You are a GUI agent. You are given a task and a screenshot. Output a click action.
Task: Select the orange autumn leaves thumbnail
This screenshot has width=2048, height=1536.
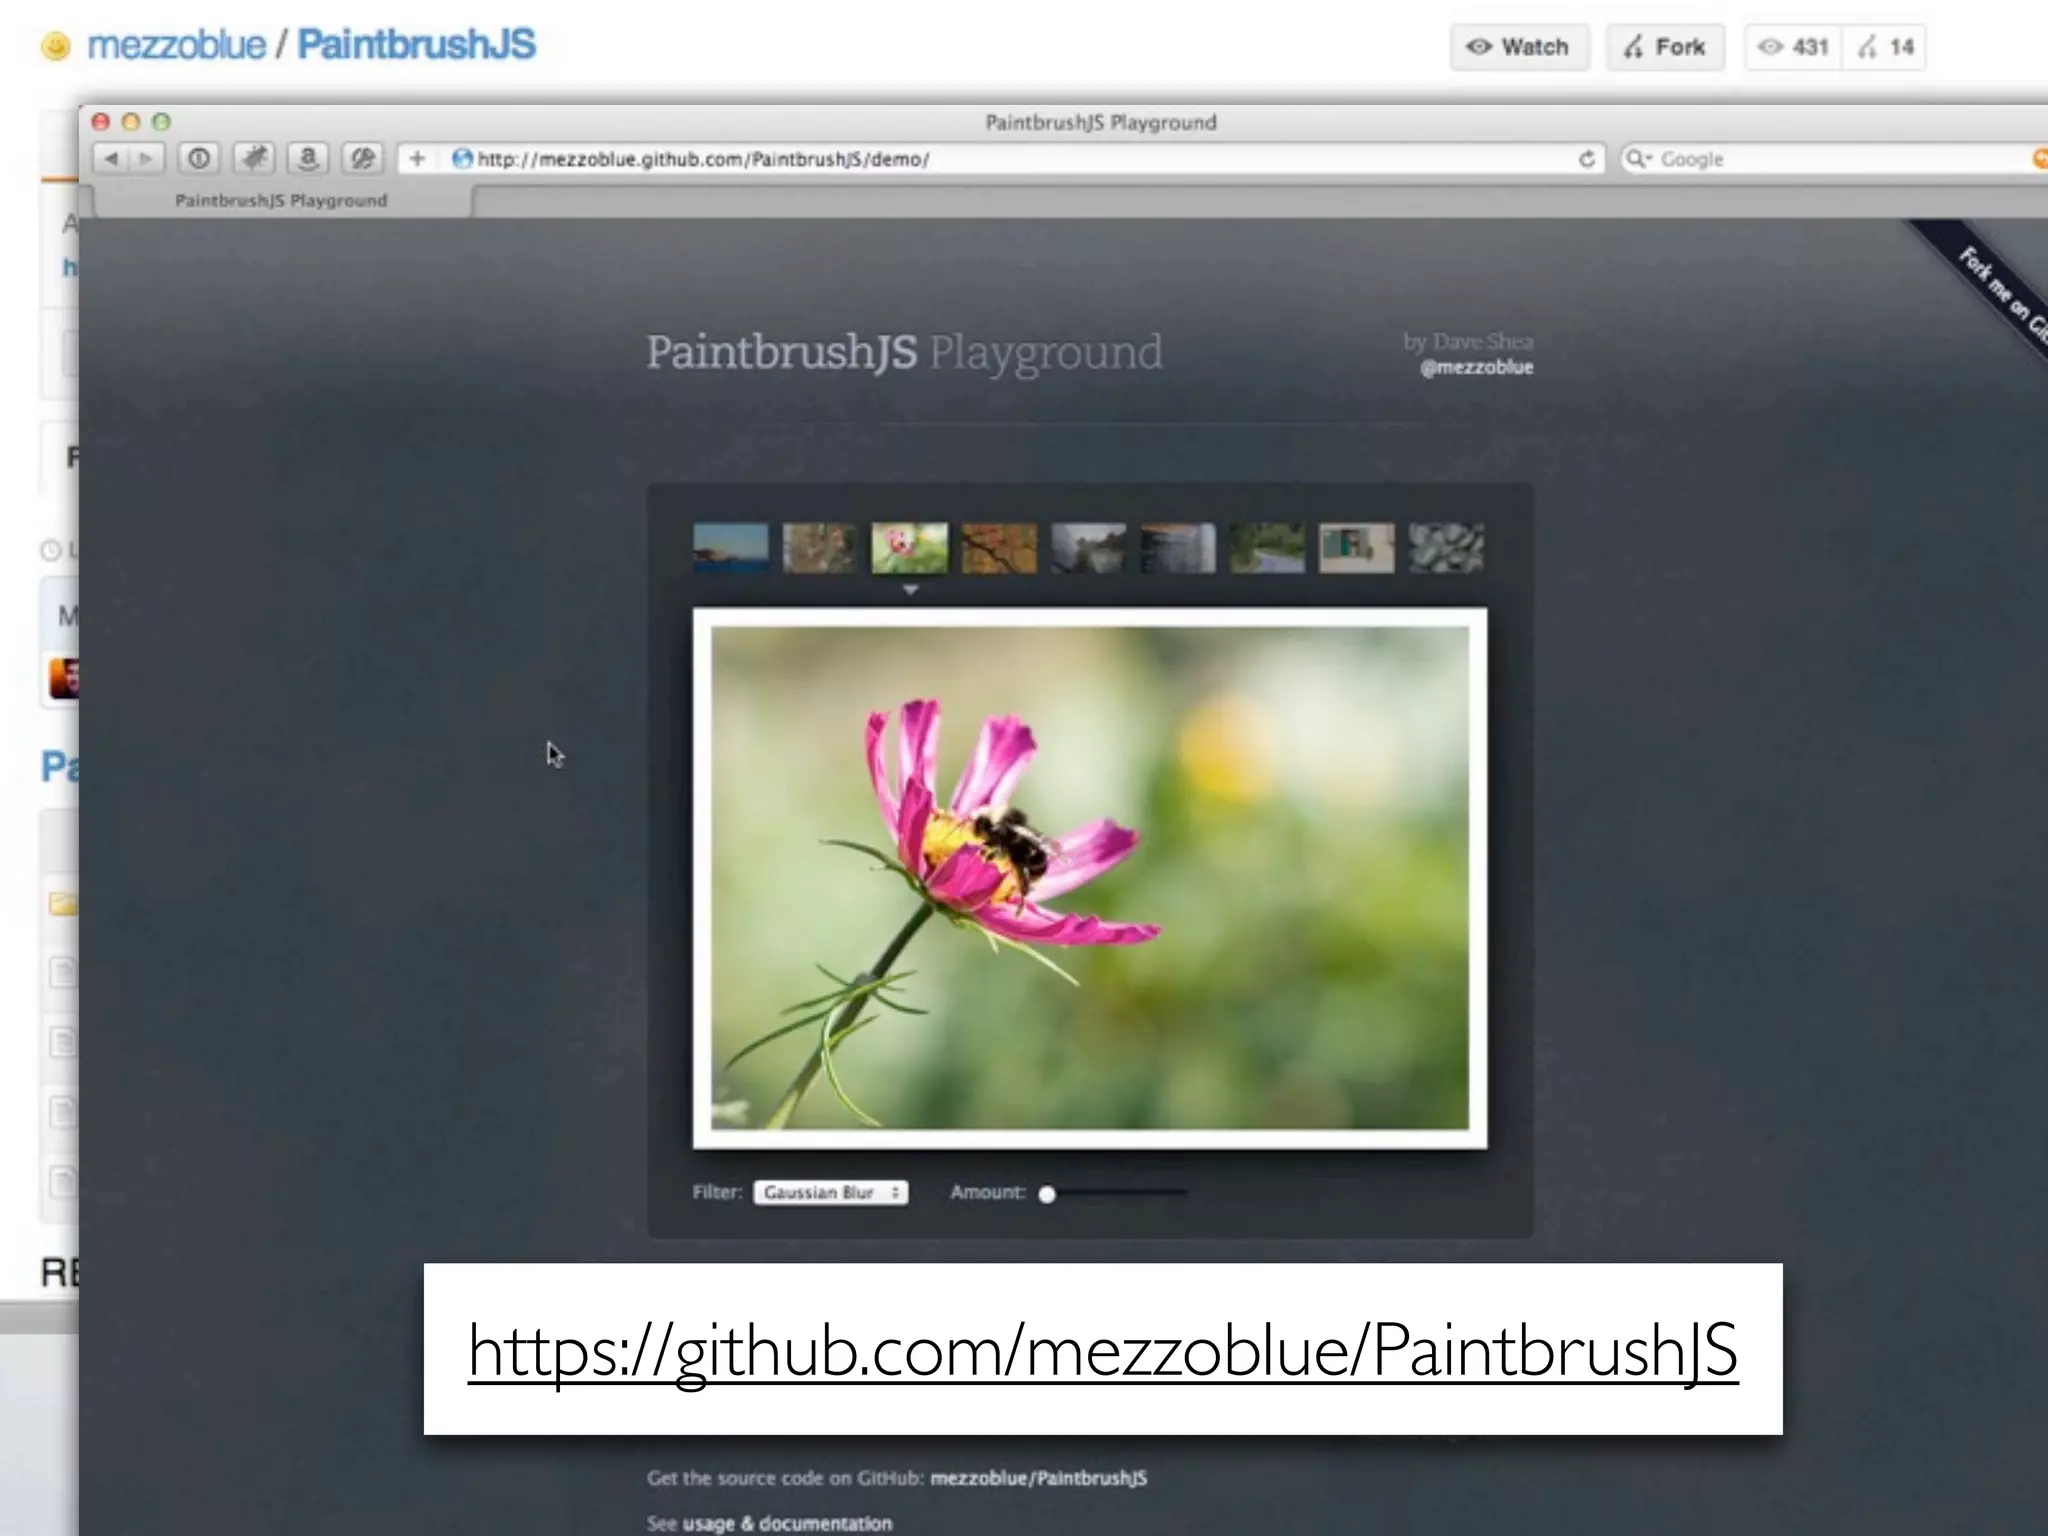pos(999,547)
